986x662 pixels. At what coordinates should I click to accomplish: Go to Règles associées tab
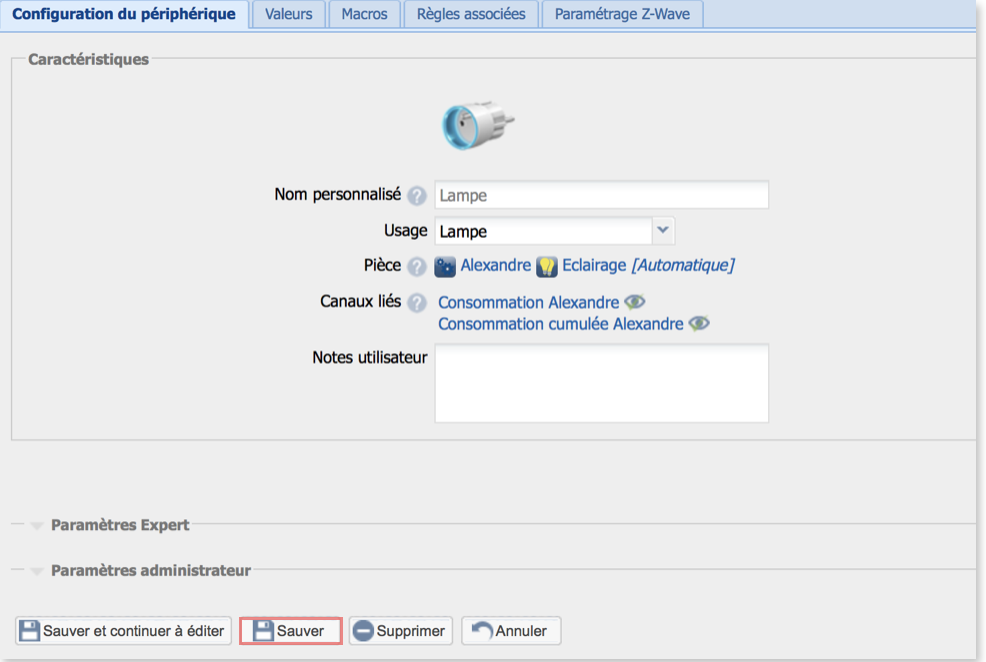coord(471,15)
